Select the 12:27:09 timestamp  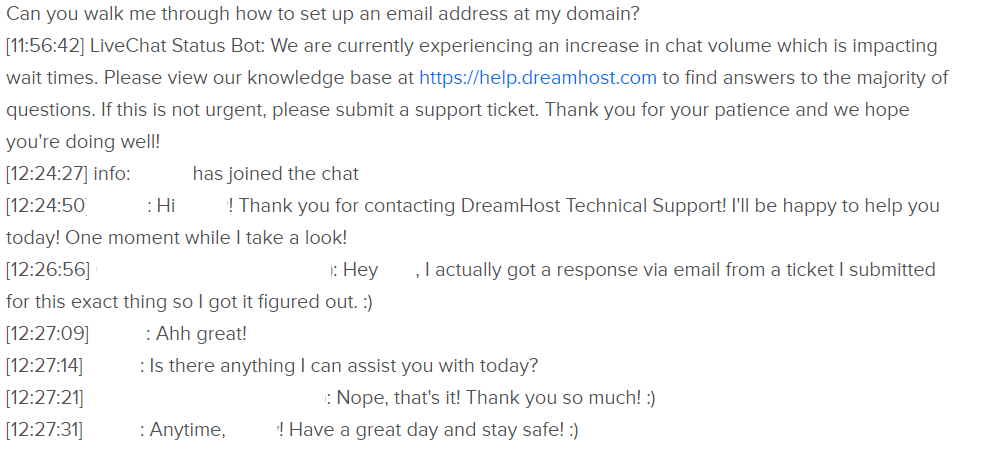pos(47,334)
